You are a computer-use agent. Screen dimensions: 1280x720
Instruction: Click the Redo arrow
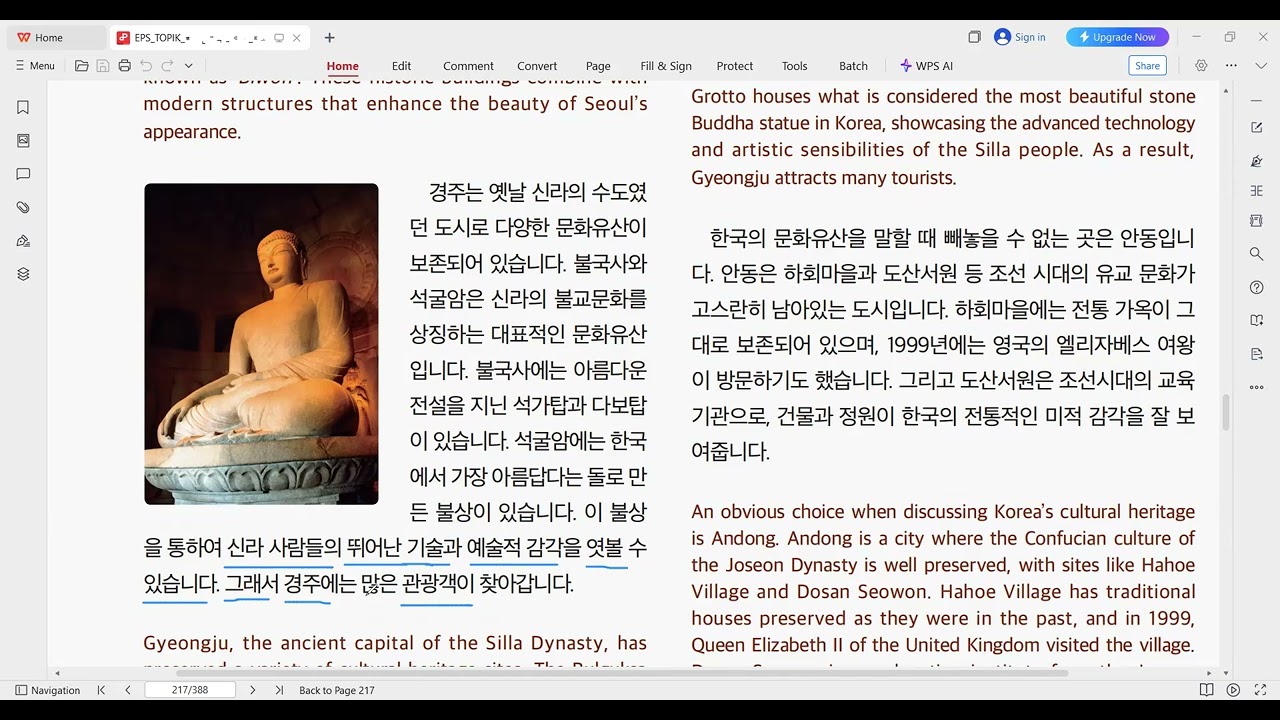point(167,66)
